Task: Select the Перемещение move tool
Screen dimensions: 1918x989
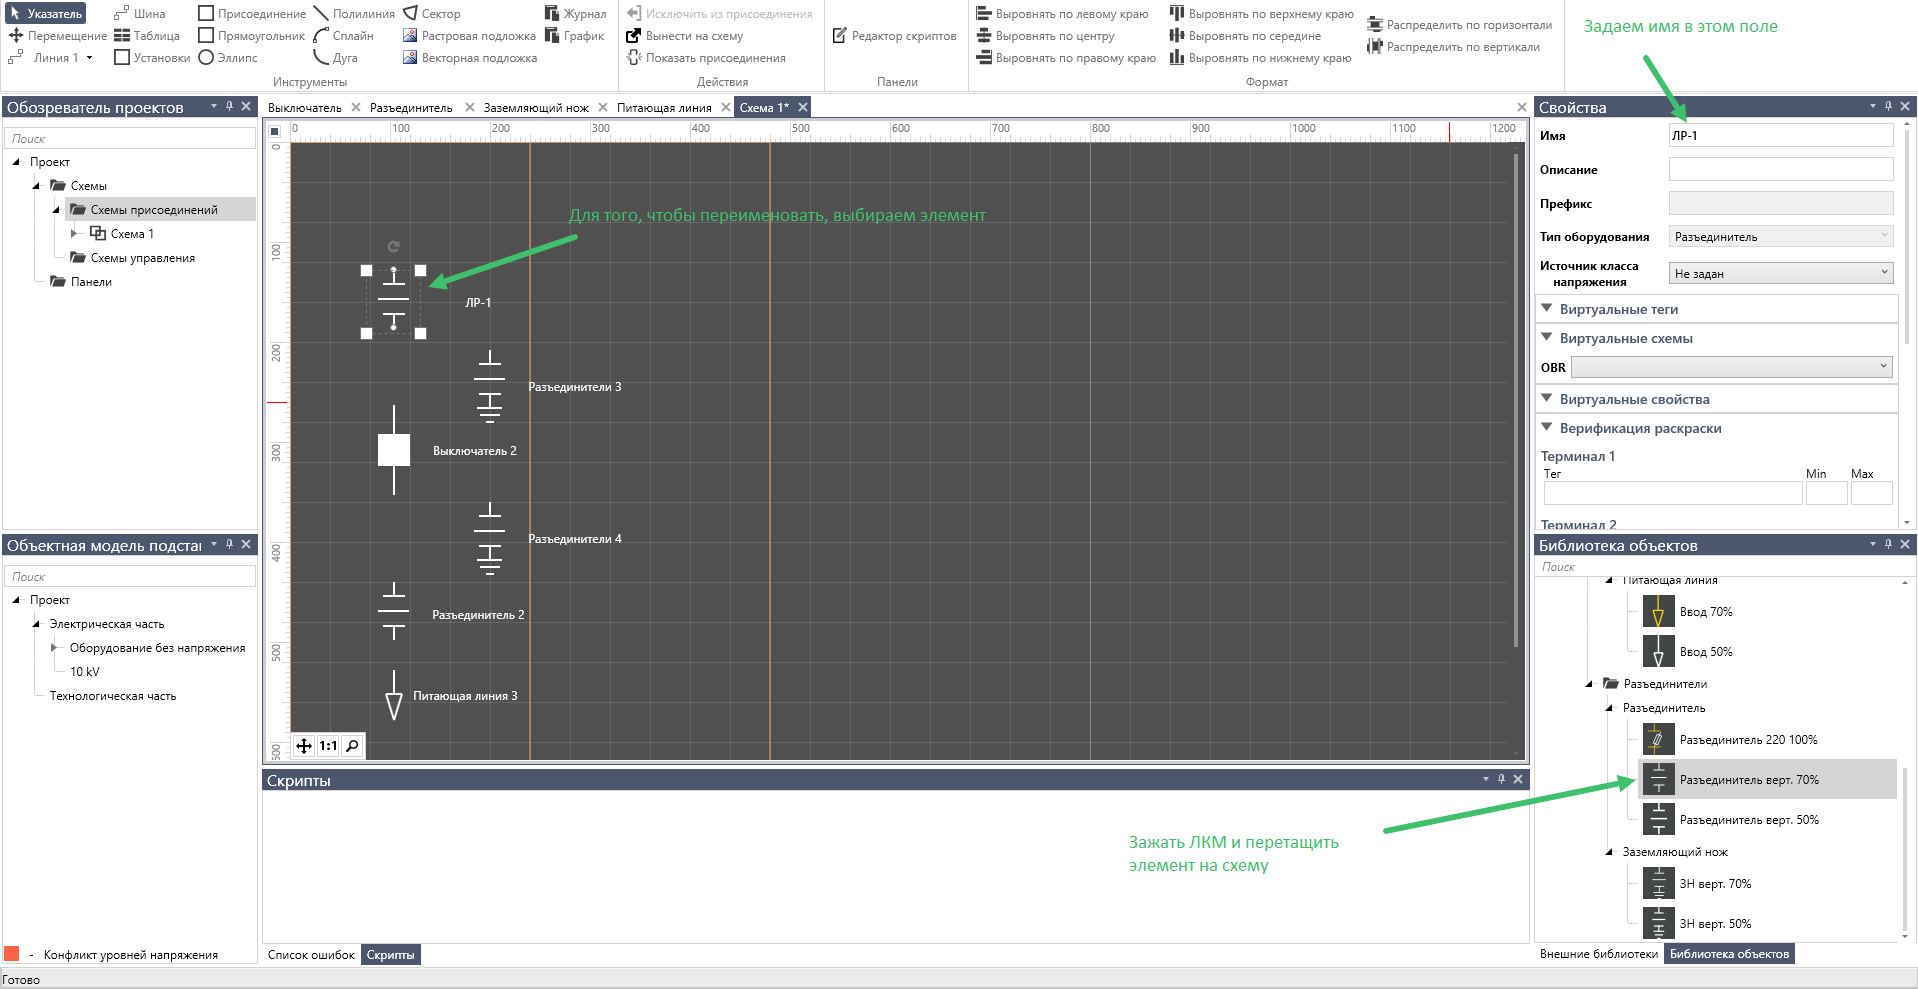Action: click(57, 36)
